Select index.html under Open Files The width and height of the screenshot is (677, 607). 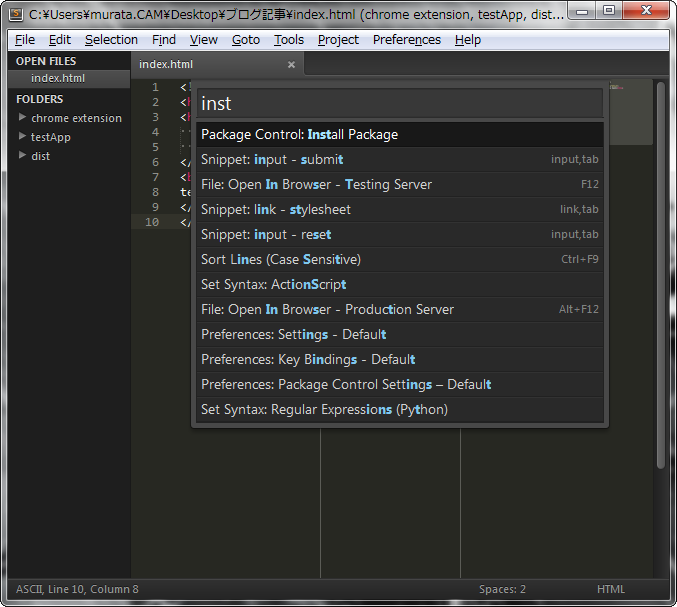pos(69,78)
